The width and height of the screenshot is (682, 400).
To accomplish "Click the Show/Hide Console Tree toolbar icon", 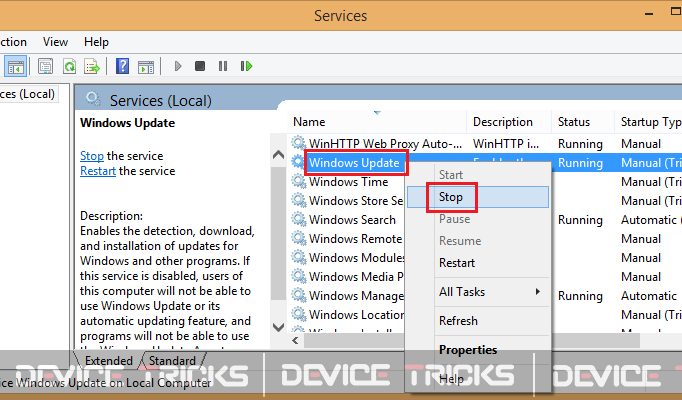I will point(16,67).
